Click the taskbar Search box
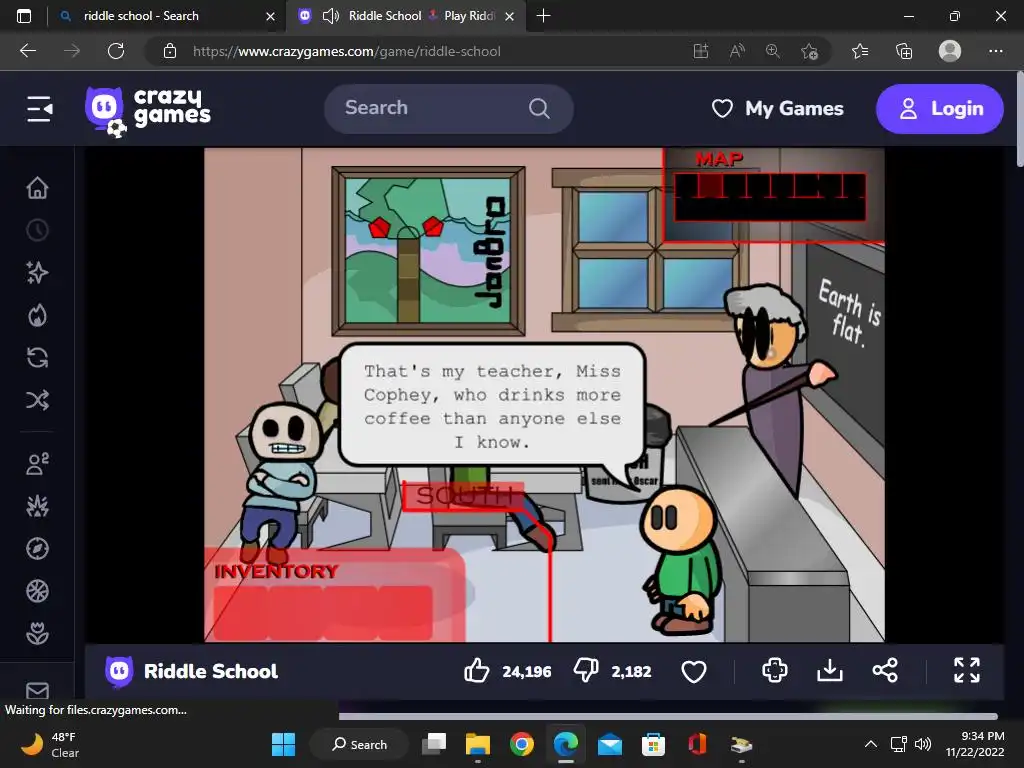This screenshot has height=768, width=1024. coord(359,744)
